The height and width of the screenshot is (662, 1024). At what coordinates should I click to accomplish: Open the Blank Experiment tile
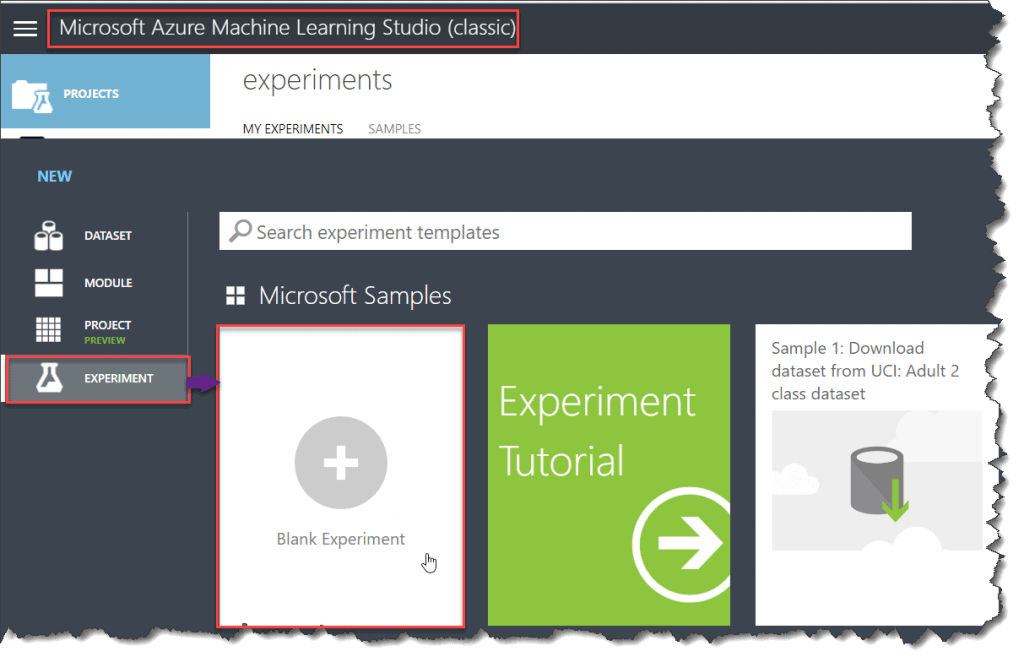click(341, 477)
